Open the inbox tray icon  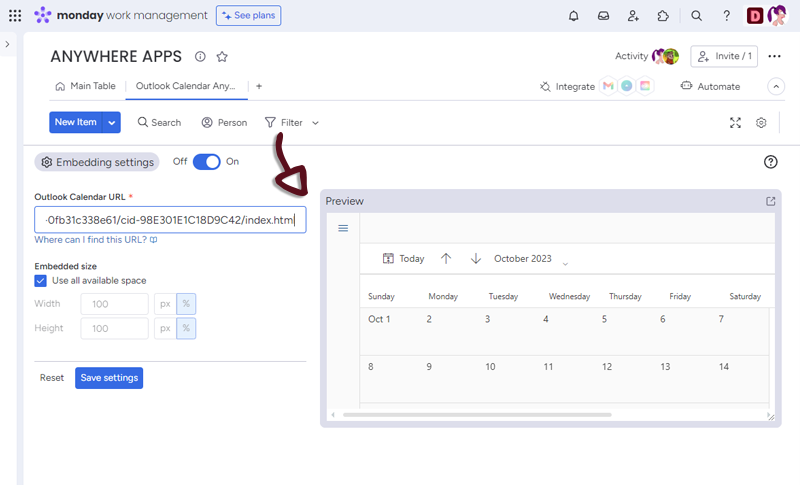(x=603, y=16)
